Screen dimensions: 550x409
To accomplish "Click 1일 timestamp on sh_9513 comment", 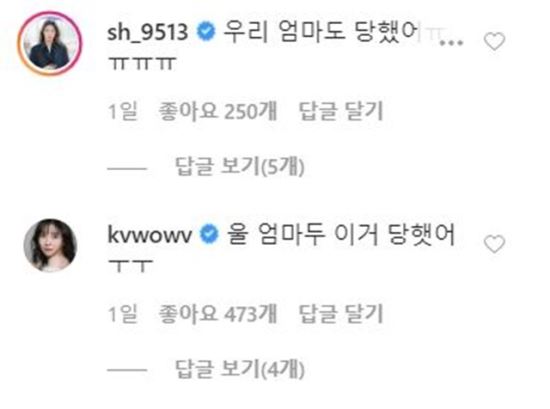I will [122, 112].
